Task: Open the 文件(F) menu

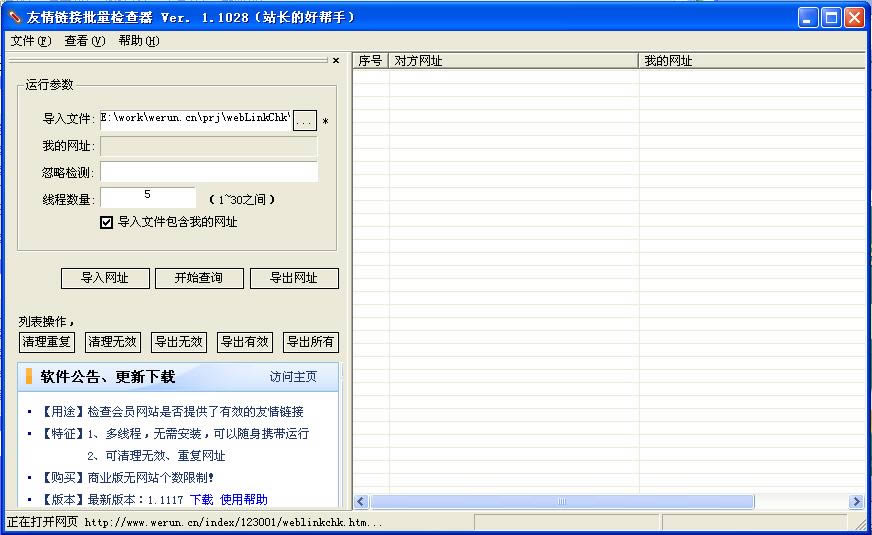Action: pos(31,41)
